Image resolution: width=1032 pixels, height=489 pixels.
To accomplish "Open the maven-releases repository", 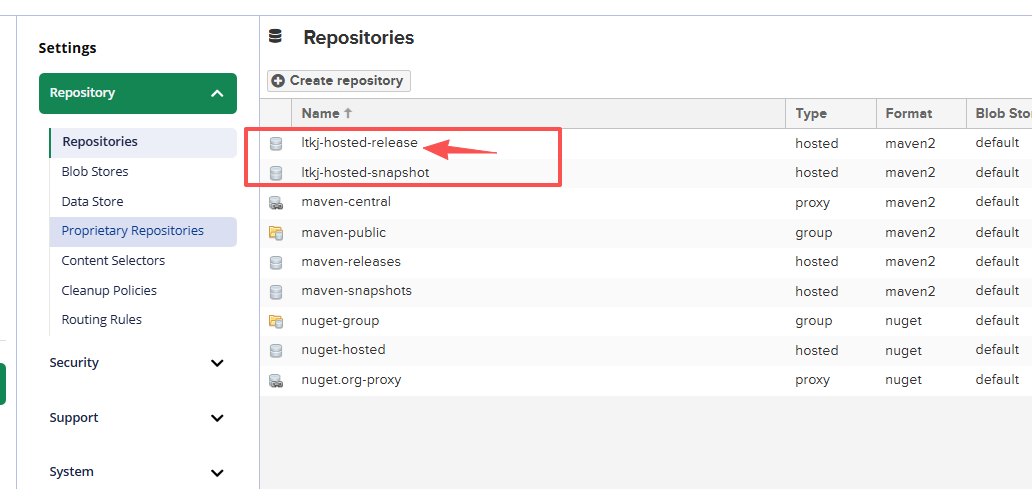I will tap(351, 261).
